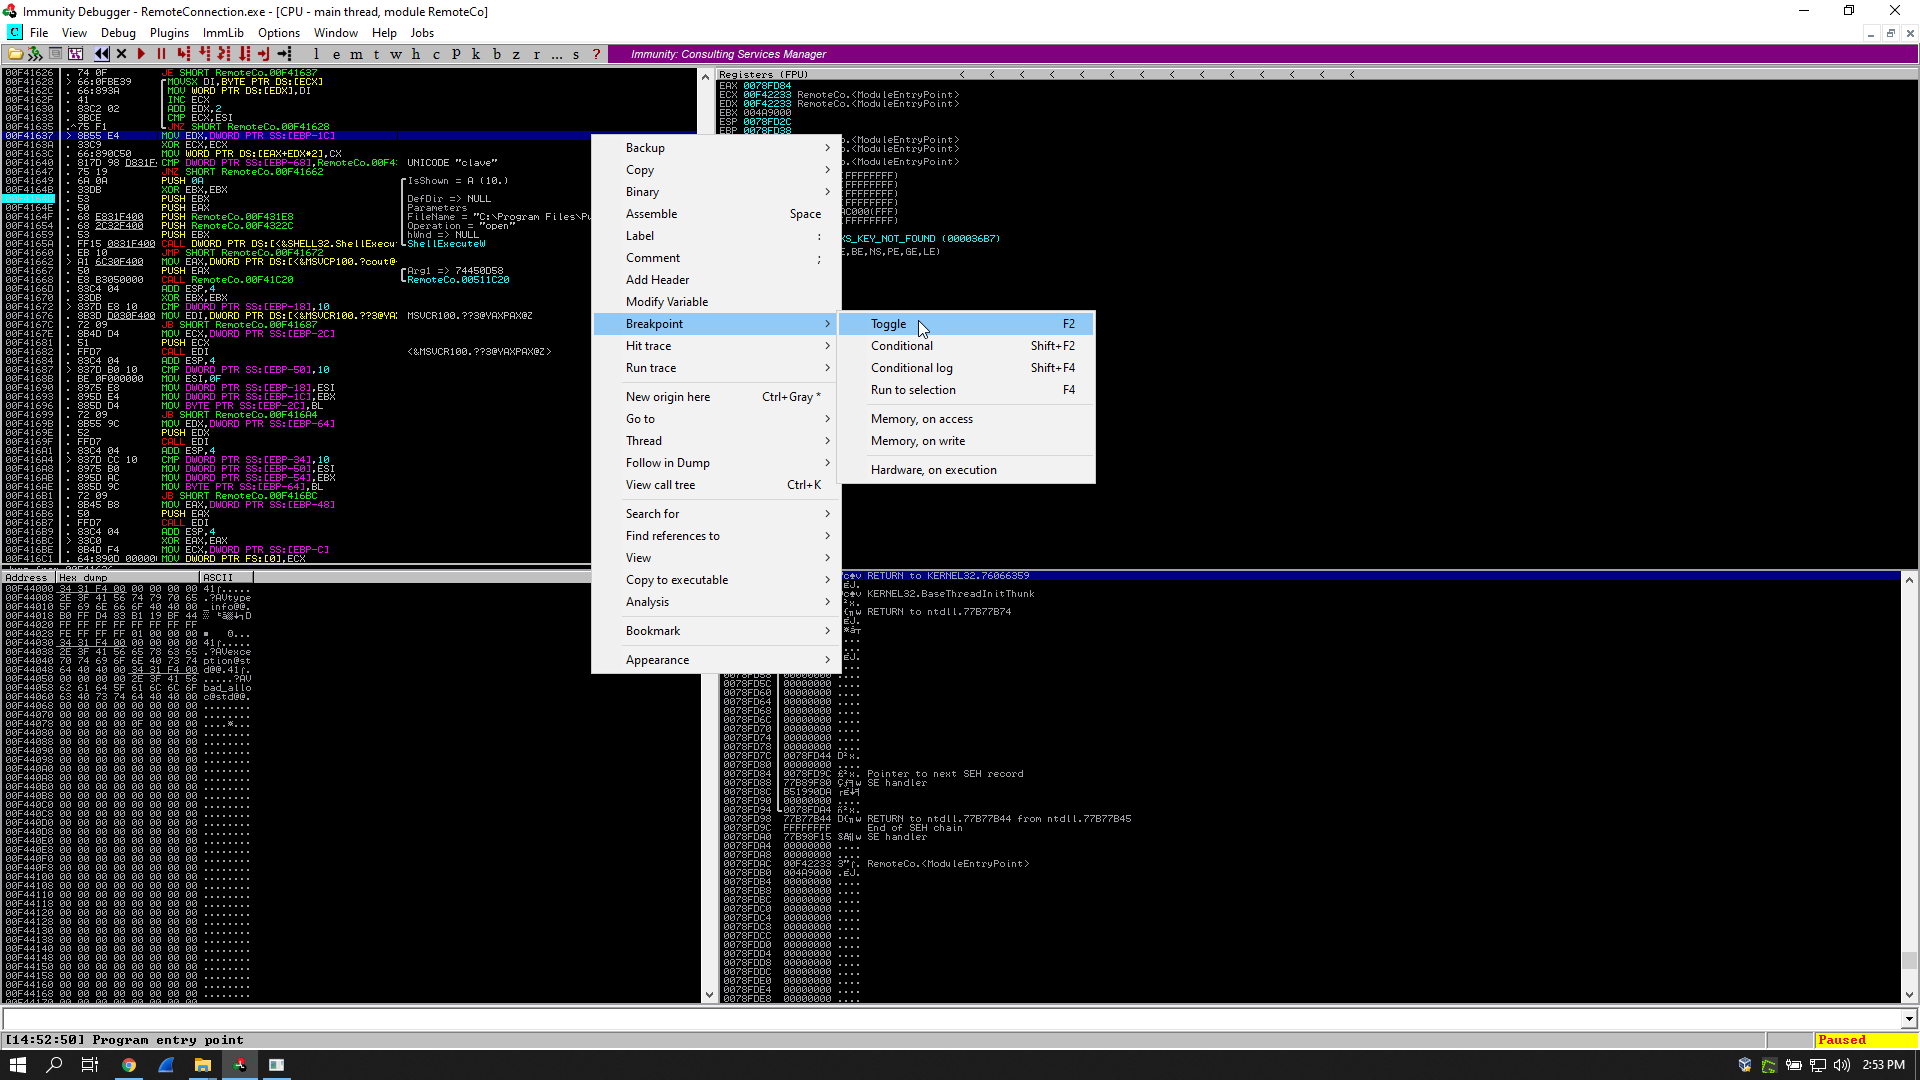The image size is (1920, 1080).
Task: Open the memory map 'm' icon
Action: tap(356, 54)
